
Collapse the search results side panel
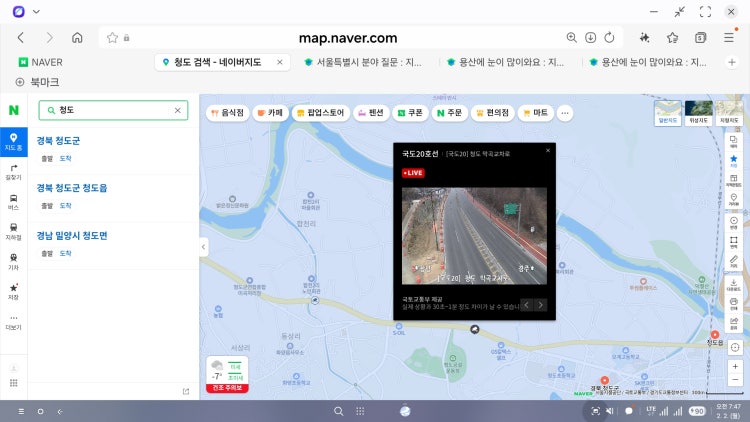204,247
